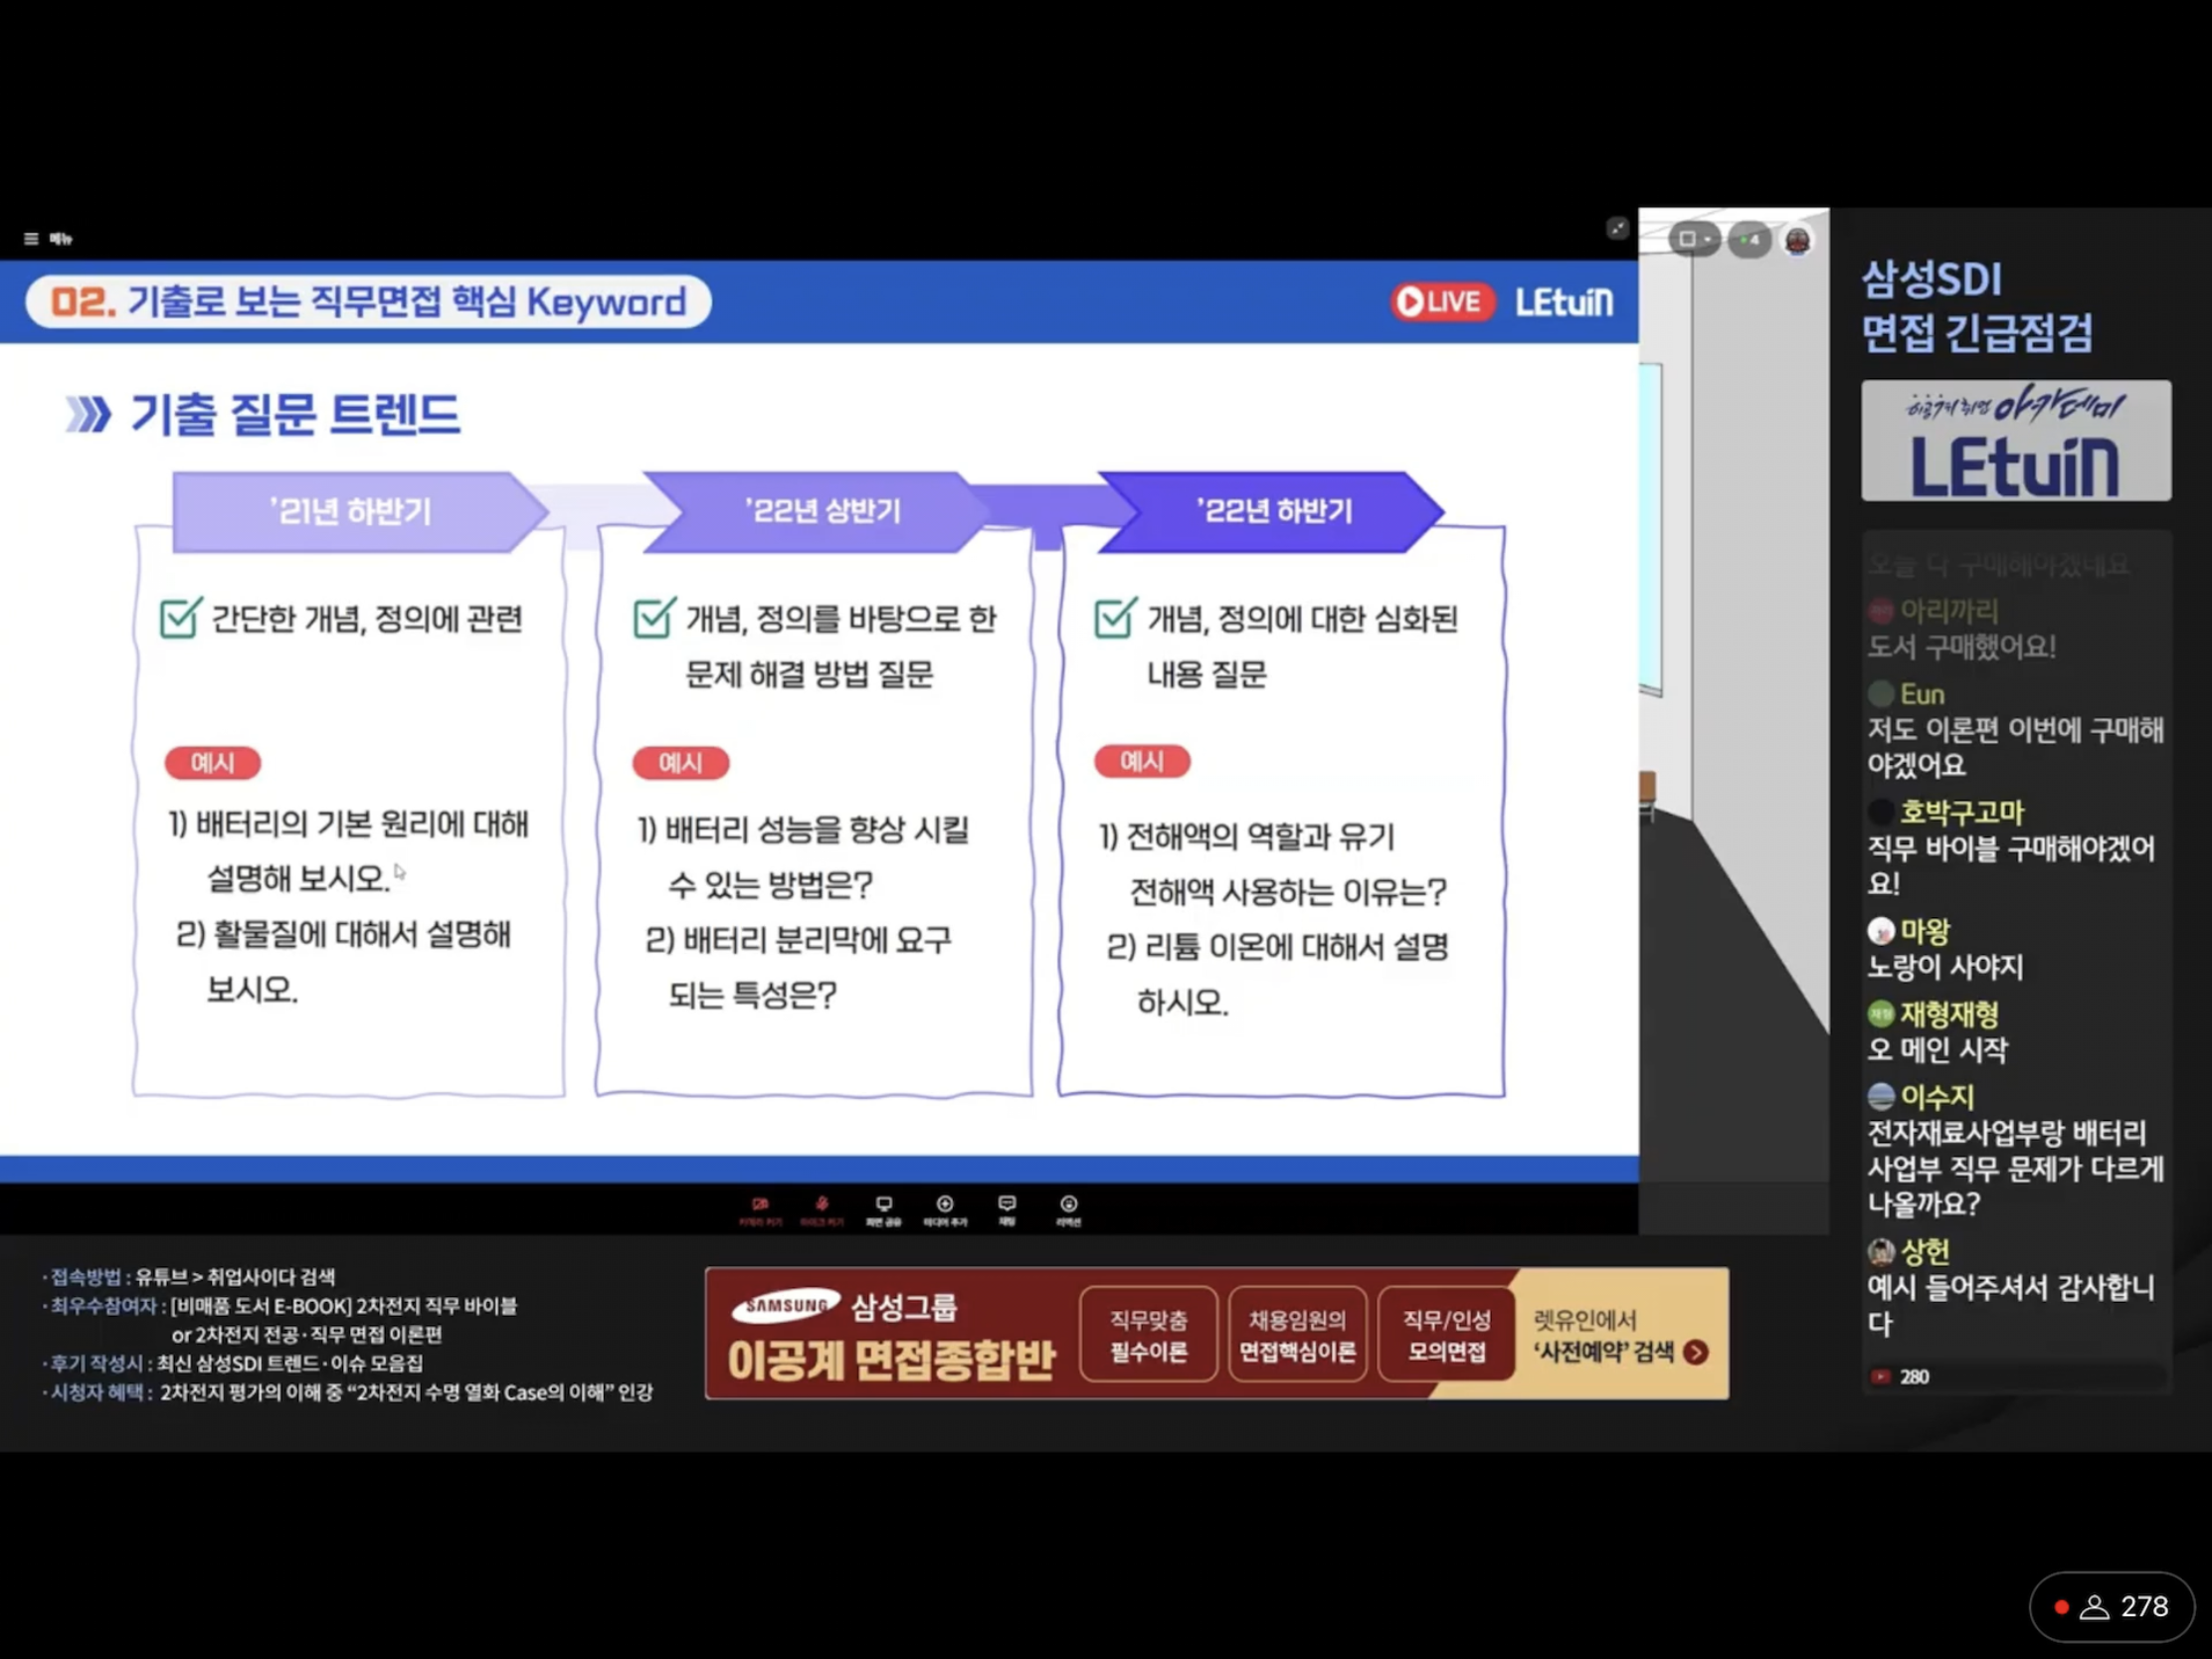Viewport: 2212px width, 1659px height.
Task: Click the collapse fullscreen arrows icon
Action: (1617, 229)
